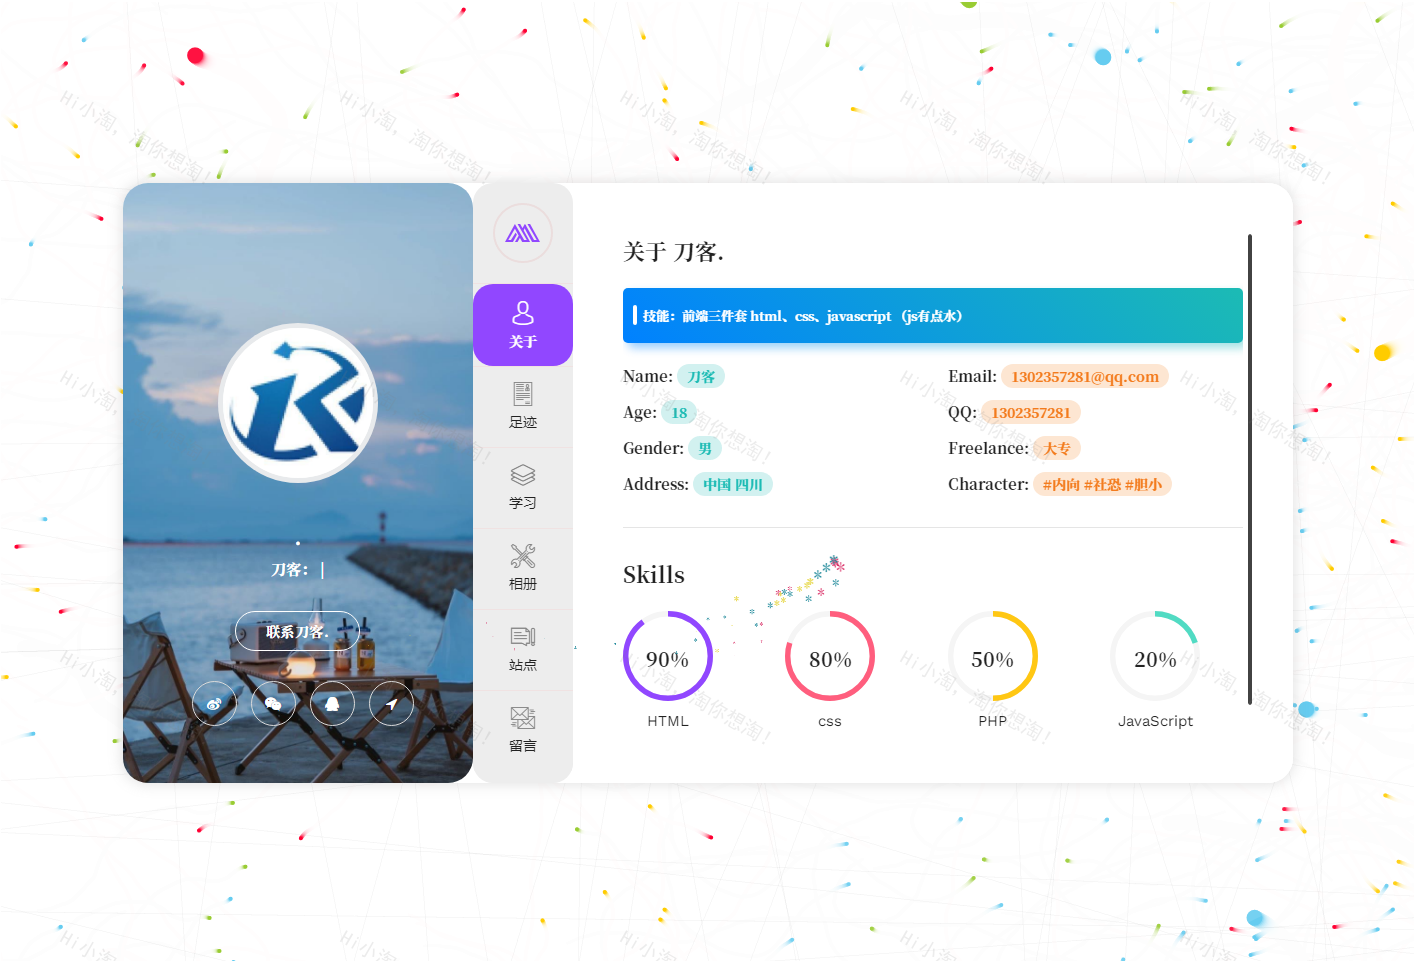The width and height of the screenshot is (1415, 961).
Task: Click the purple logo at sidebar top
Action: pyautogui.click(x=522, y=233)
